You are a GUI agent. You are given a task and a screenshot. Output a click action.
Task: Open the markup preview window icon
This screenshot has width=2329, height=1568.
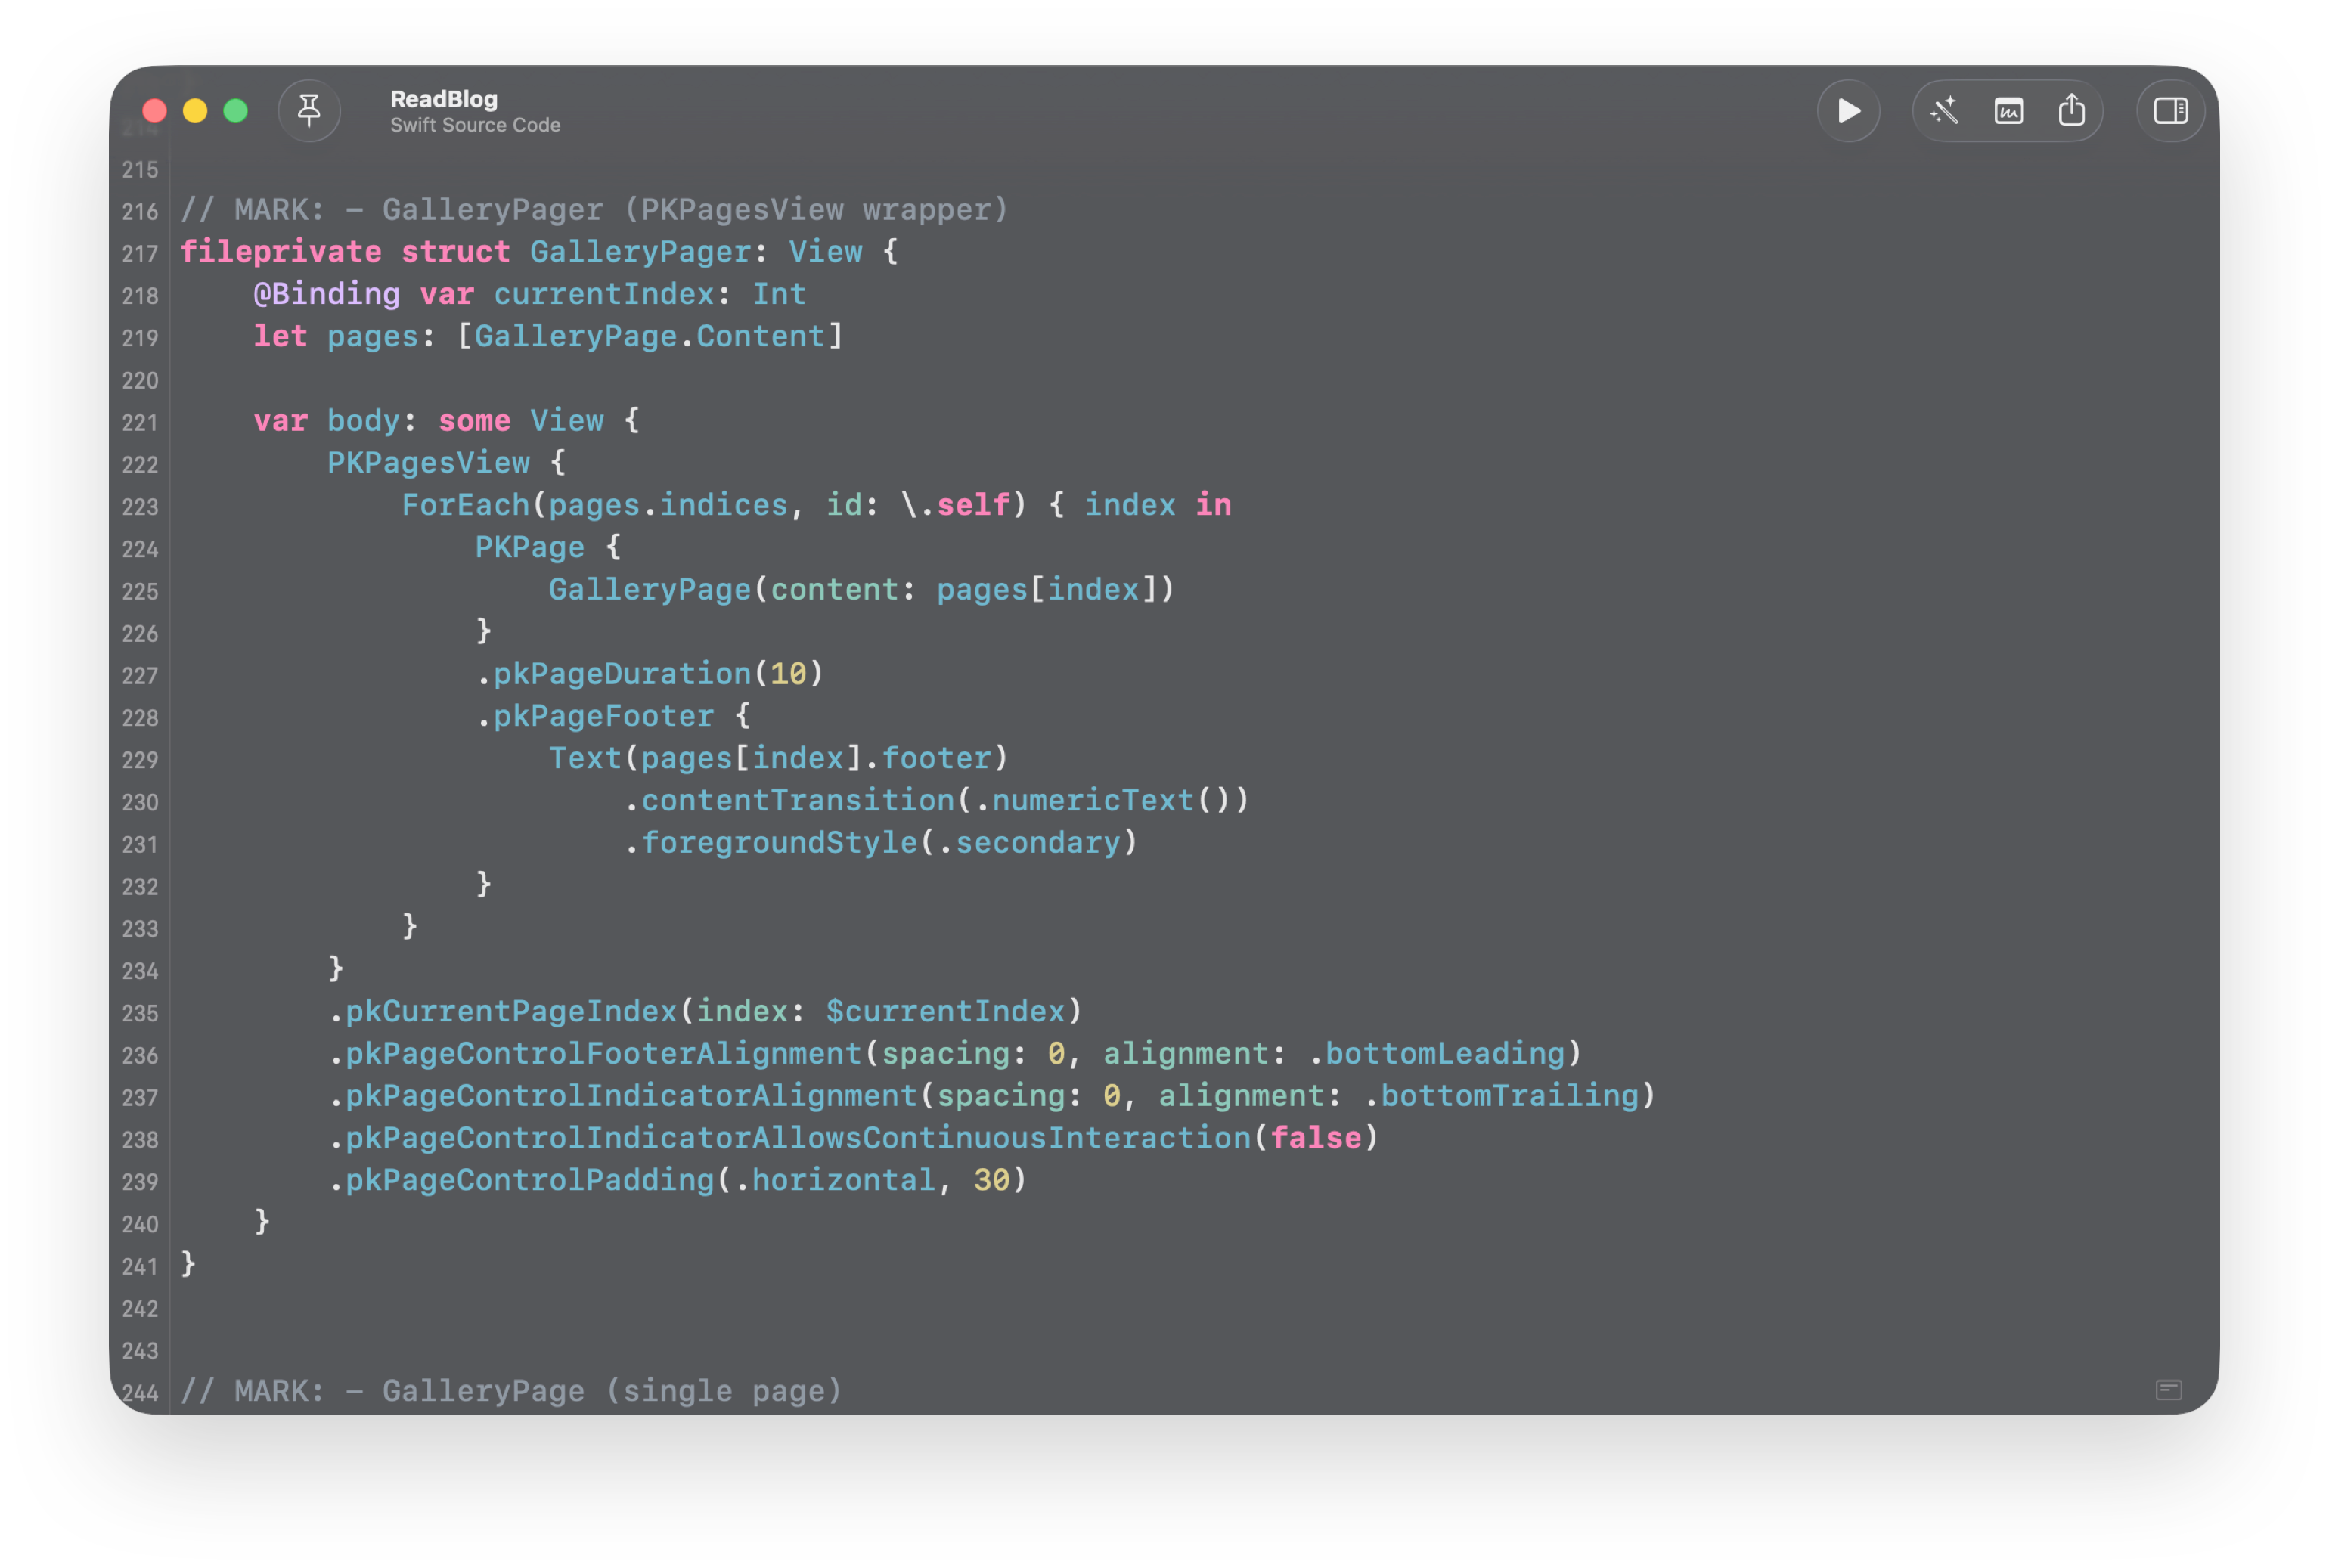pyautogui.click(x=2008, y=111)
